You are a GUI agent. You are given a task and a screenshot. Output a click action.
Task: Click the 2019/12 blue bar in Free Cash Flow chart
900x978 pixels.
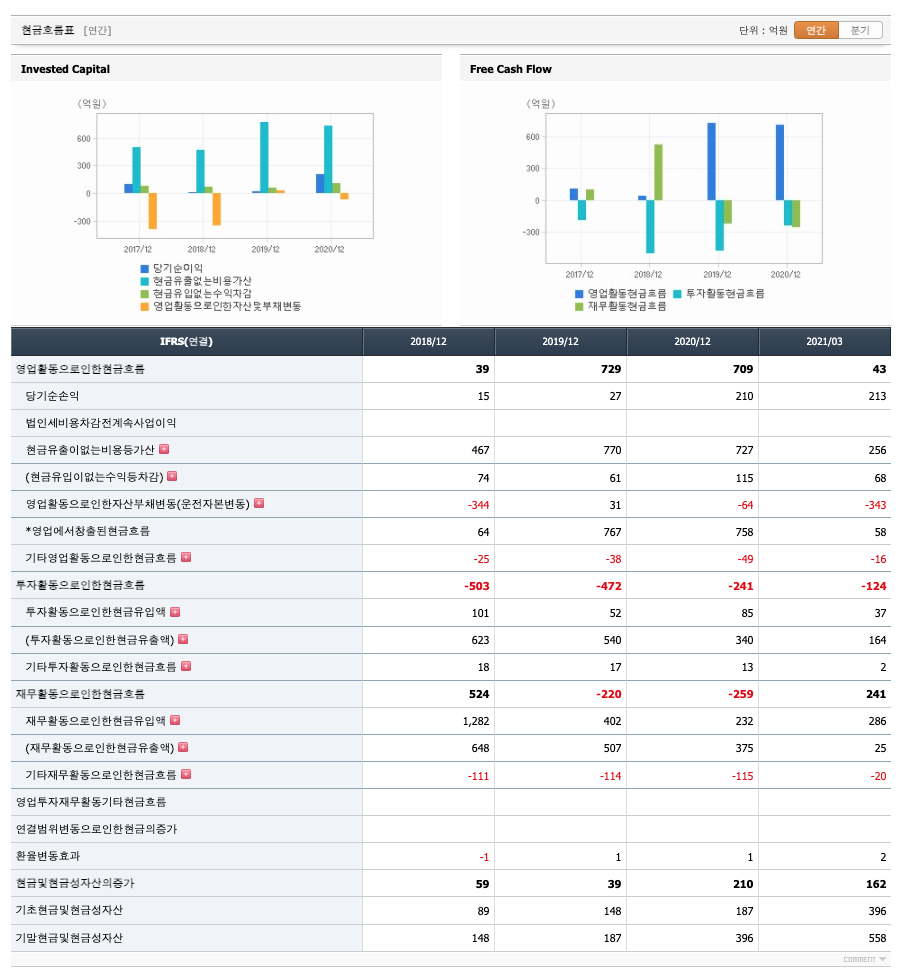712,162
